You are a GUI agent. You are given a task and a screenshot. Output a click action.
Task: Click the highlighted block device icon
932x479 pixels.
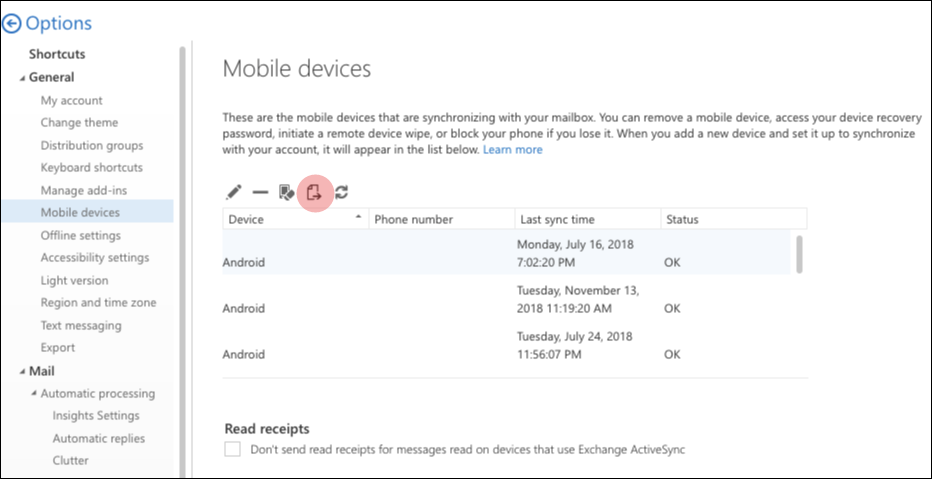[x=314, y=193]
